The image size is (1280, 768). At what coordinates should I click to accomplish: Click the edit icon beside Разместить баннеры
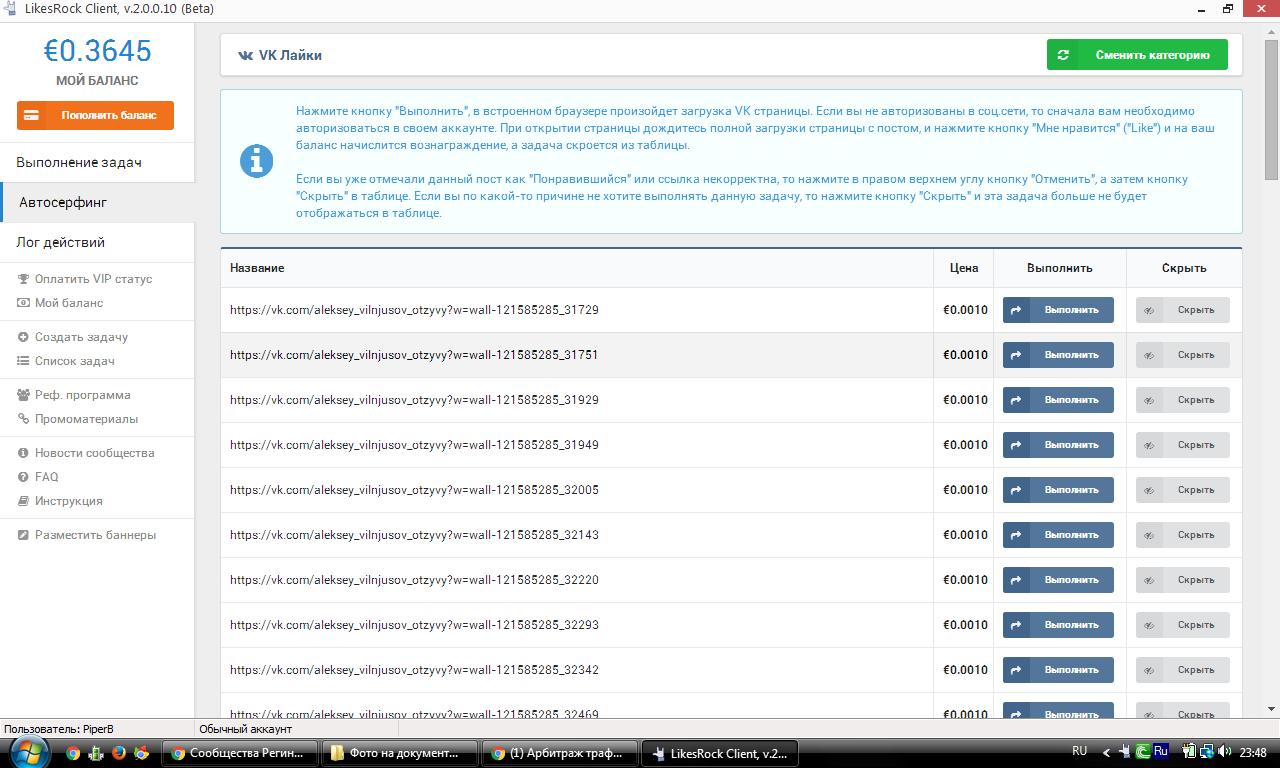(x=24, y=535)
